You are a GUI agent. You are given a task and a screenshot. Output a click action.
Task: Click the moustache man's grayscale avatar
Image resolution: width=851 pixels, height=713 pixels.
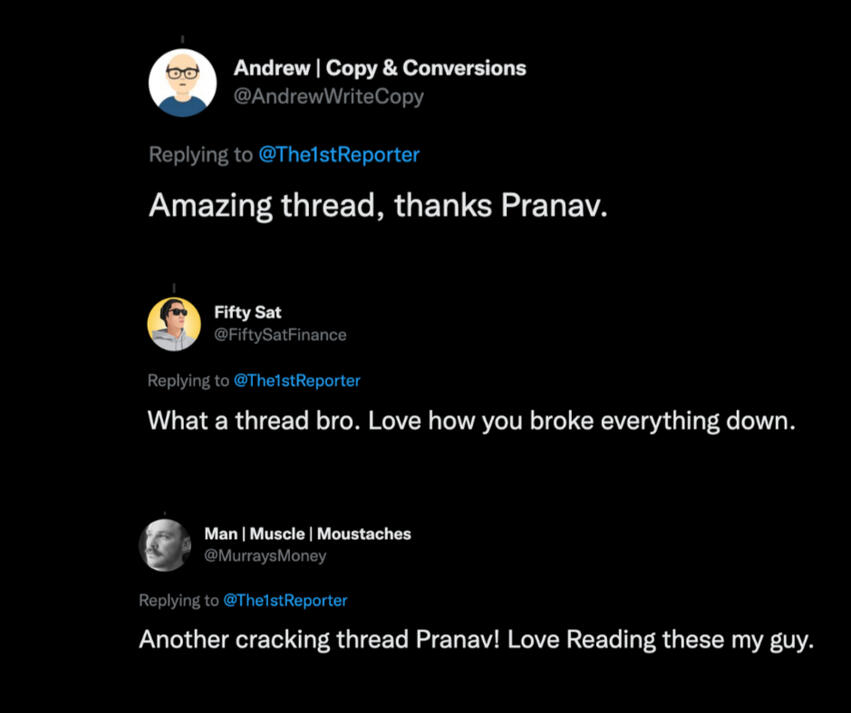click(165, 545)
